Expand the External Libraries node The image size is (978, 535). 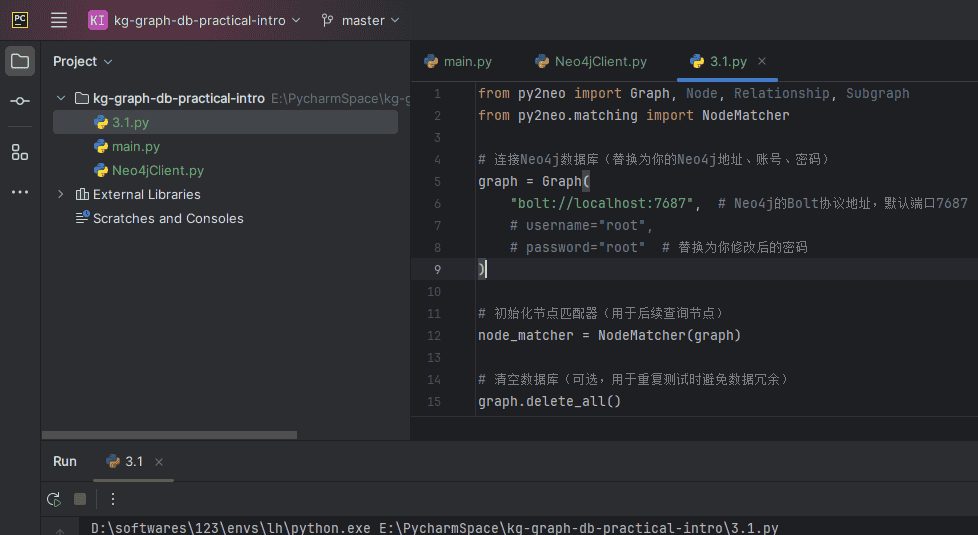point(61,194)
